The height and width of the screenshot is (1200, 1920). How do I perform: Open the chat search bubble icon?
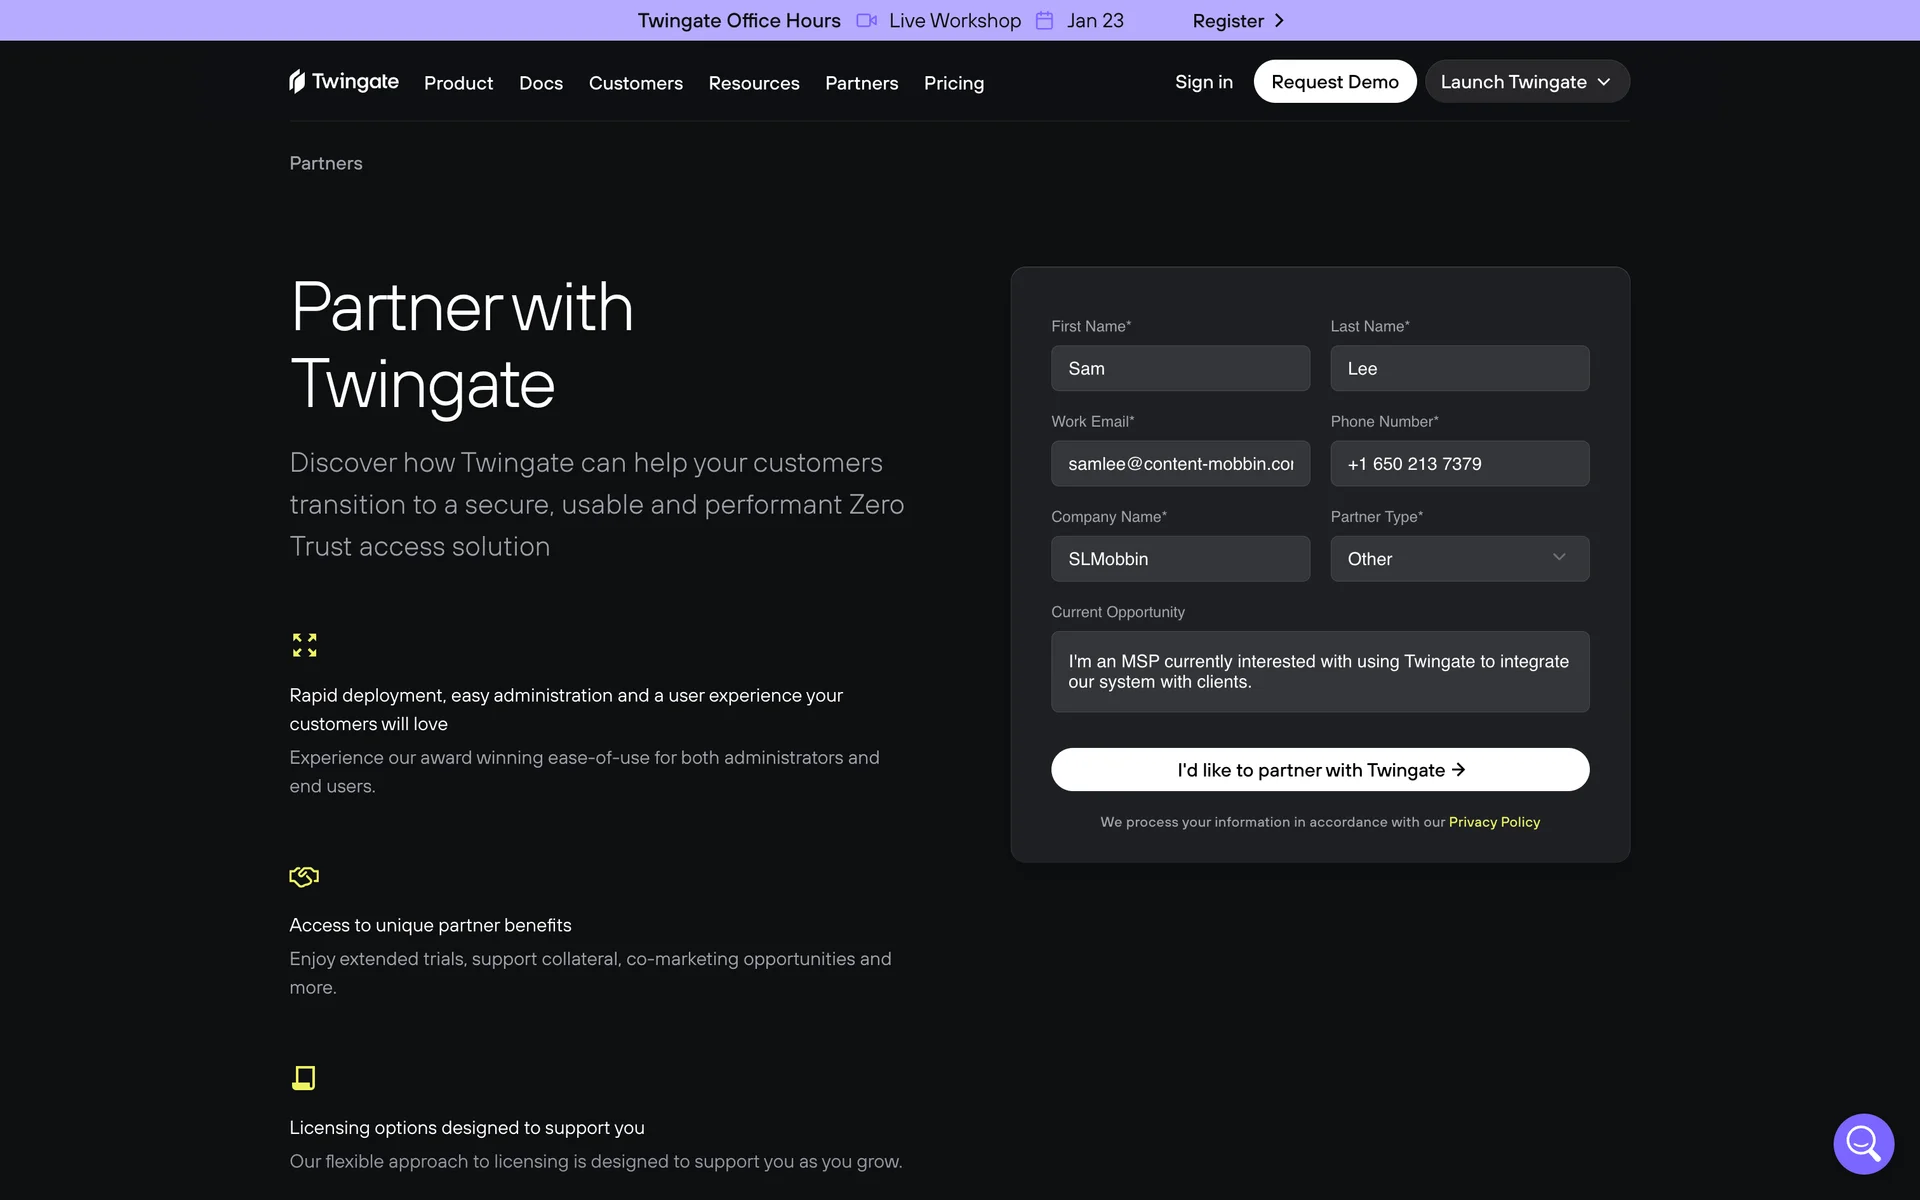pyautogui.click(x=1863, y=1143)
